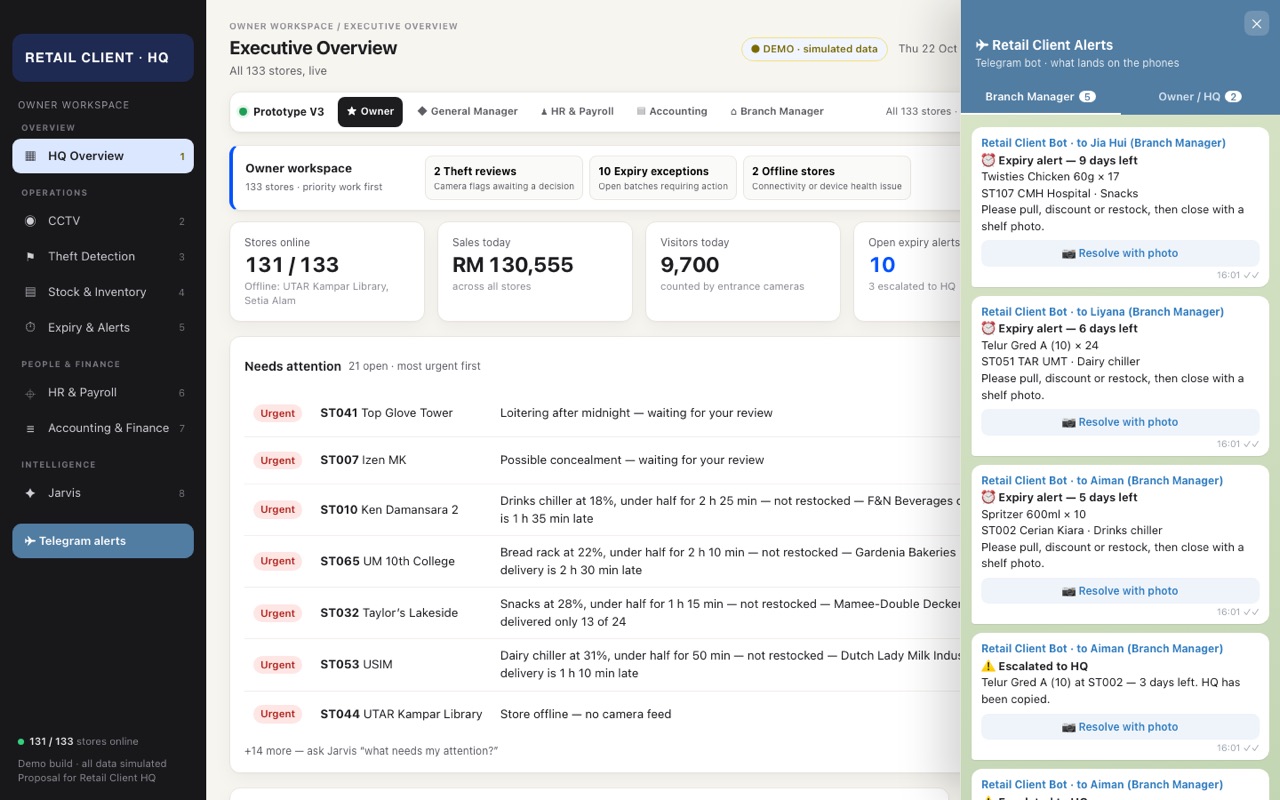The height and width of the screenshot is (800, 1280).
Task: Open ST044 UTAR Kampar Library offline row
Action: (602, 714)
